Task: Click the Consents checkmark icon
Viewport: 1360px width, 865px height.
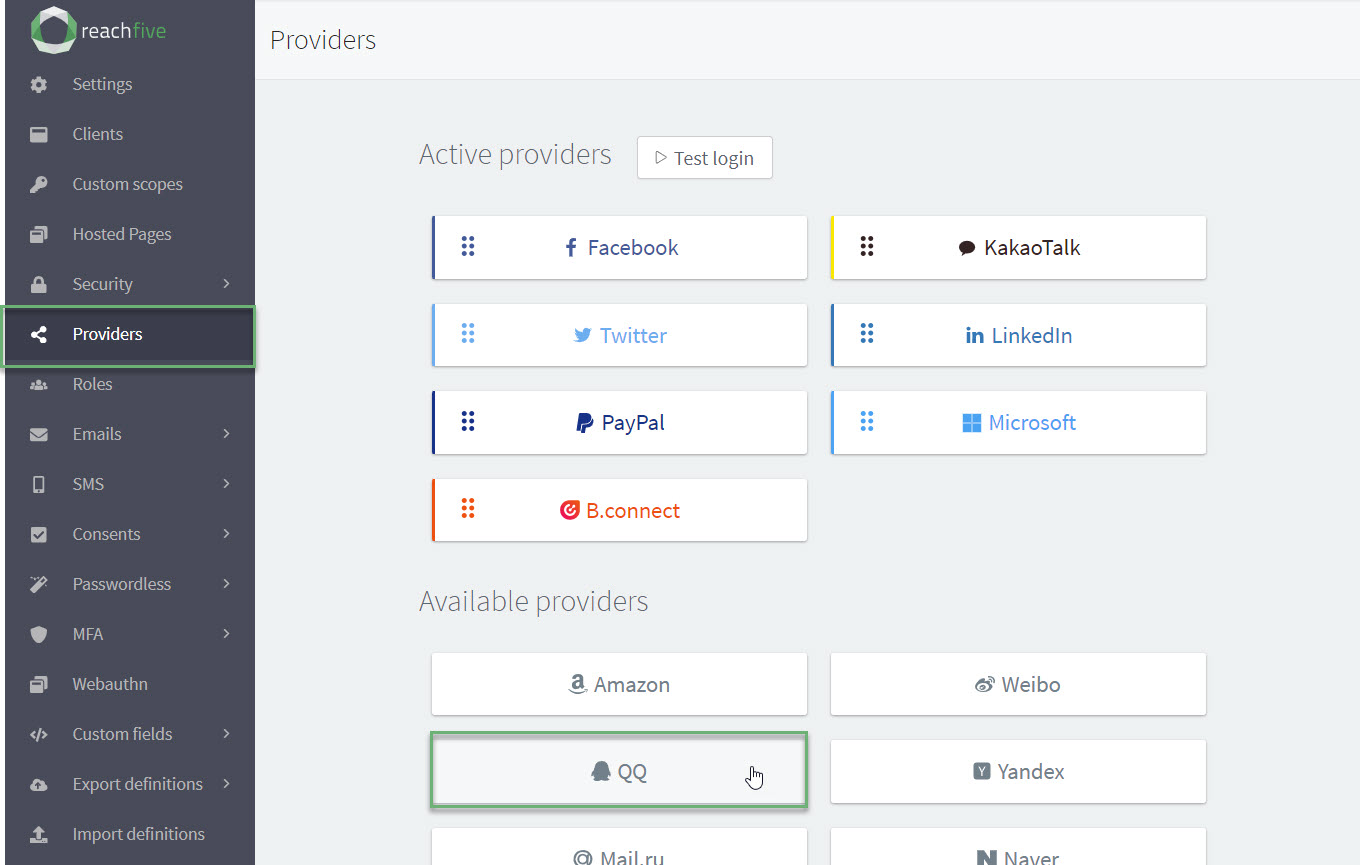Action: pos(39,534)
